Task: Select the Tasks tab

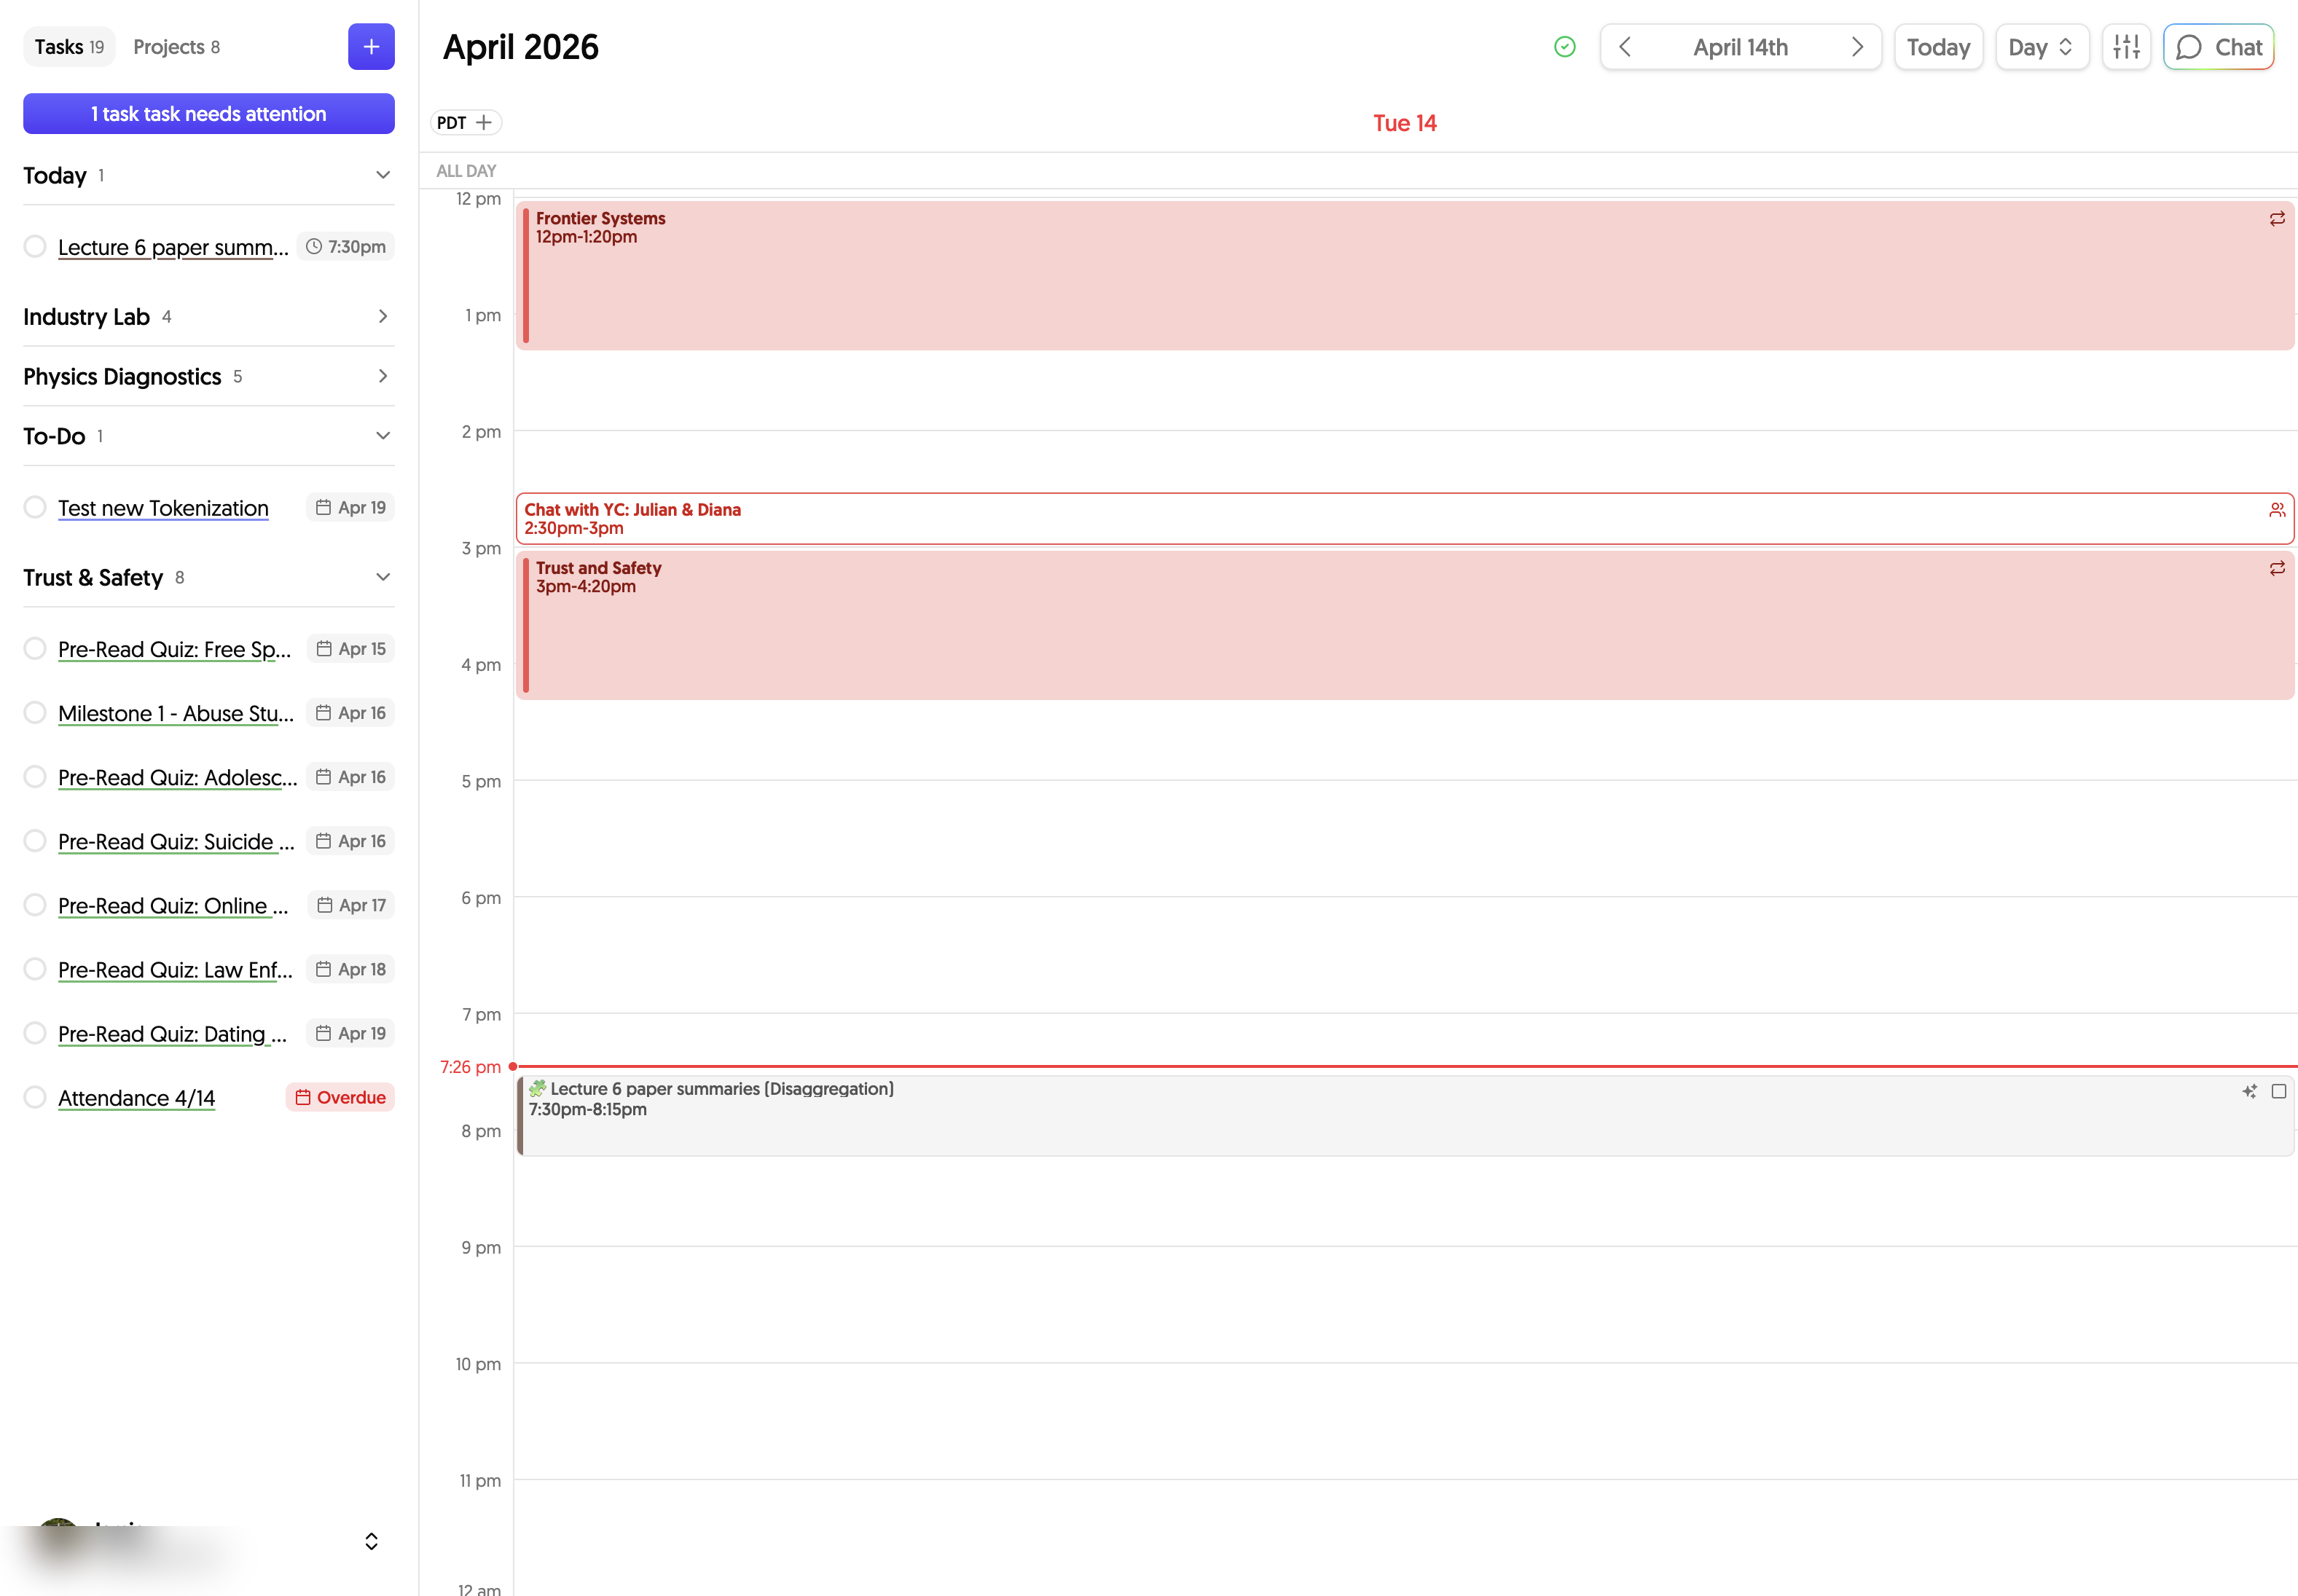Action: (69, 47)
